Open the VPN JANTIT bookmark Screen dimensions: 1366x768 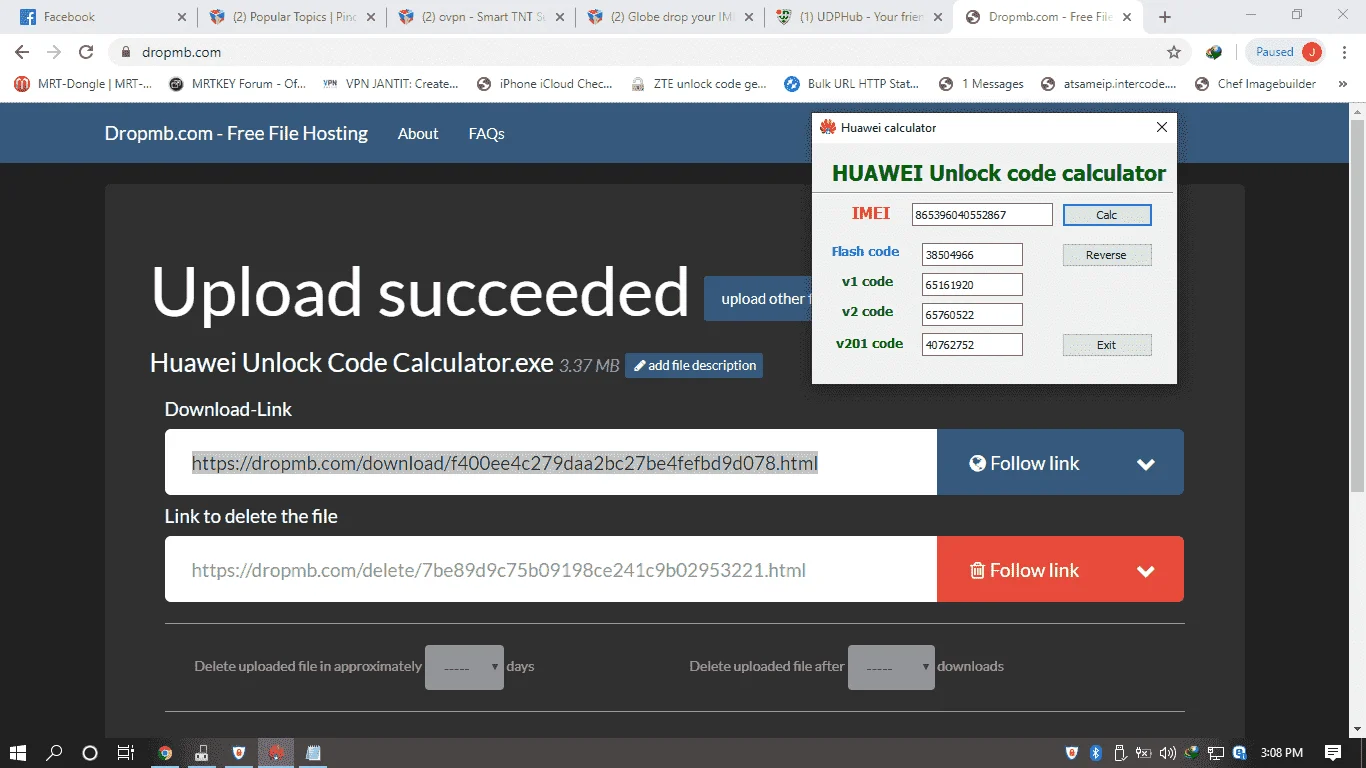pyautogui.click(x=391, y=84)
